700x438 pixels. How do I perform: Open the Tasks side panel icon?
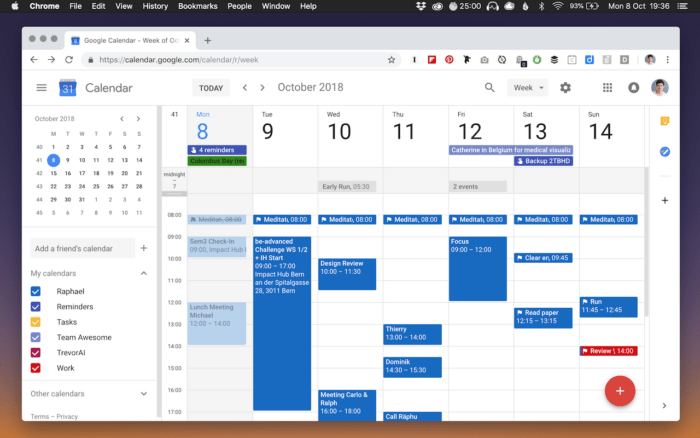[665, 152]
